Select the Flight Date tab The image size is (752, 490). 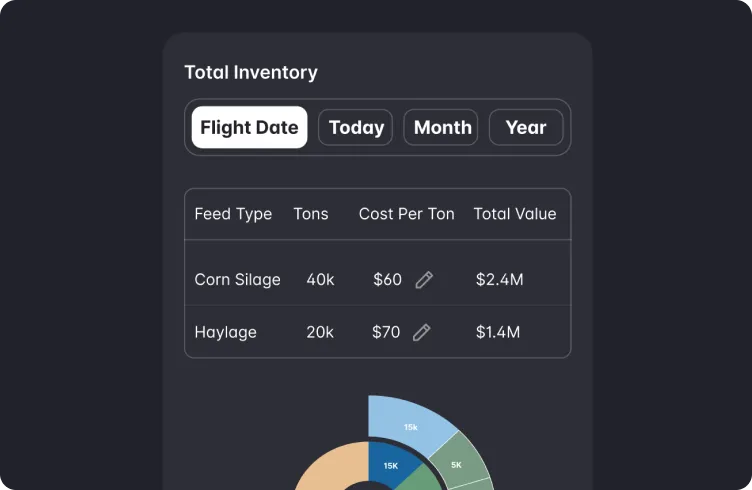249,127
